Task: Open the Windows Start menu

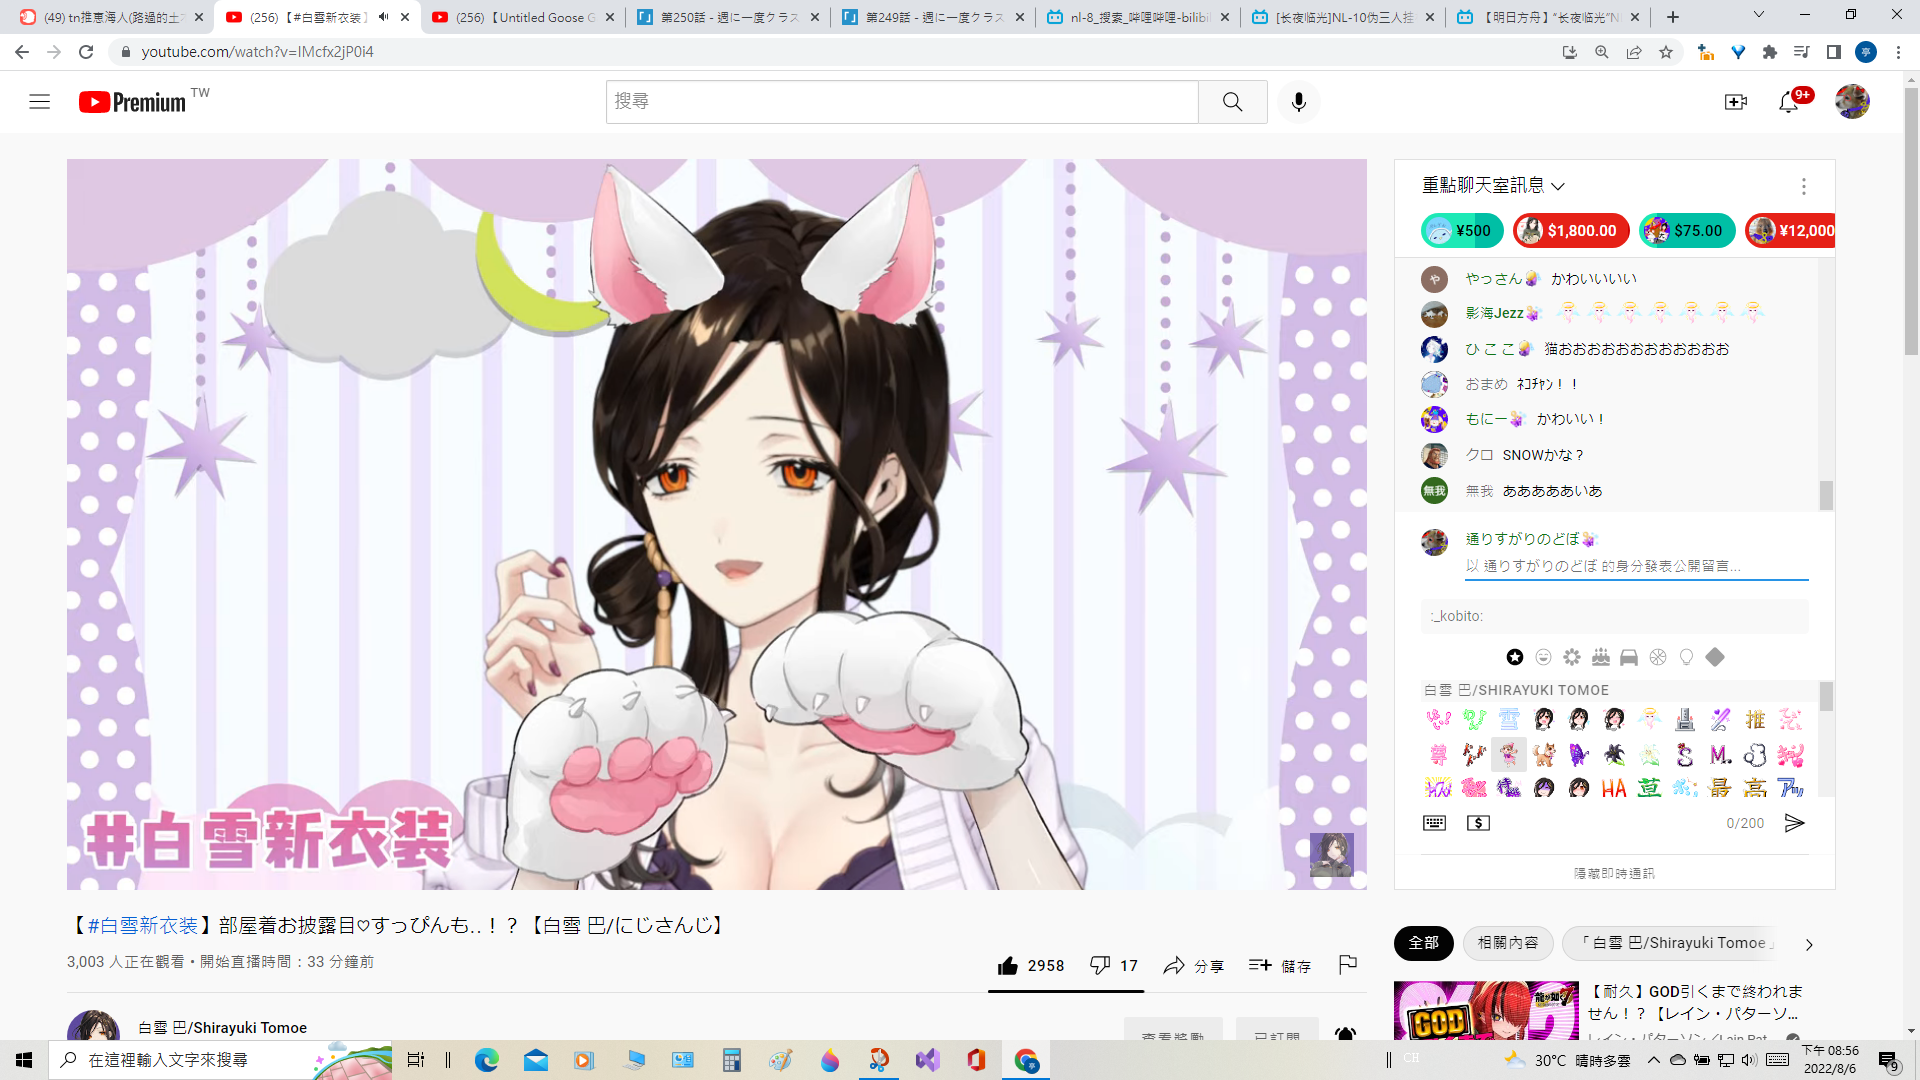Action: pos(24,1060)
